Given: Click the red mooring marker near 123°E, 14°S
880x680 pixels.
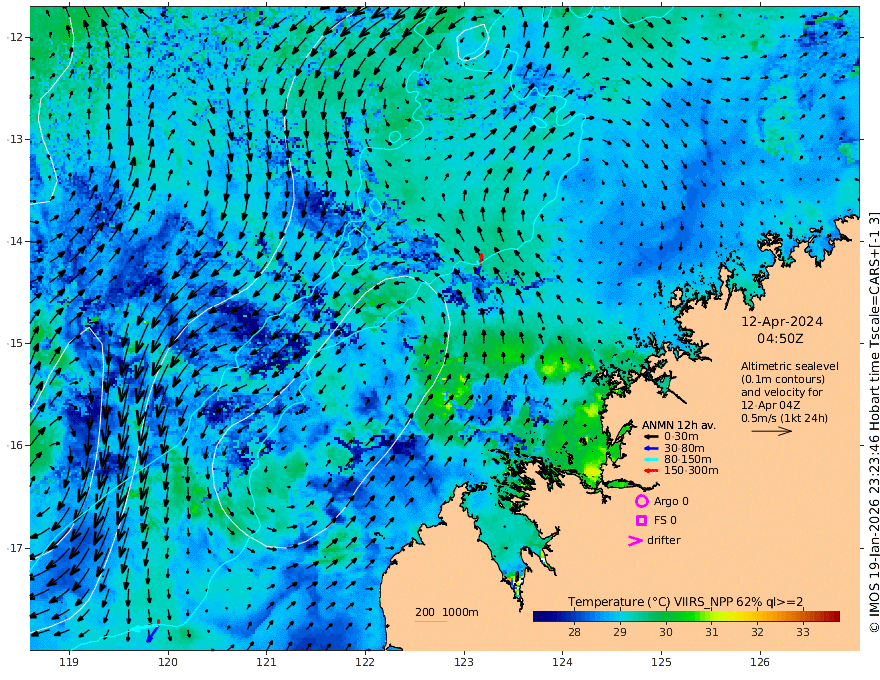Looking at the screenshot, I should (x=481, y=258).
